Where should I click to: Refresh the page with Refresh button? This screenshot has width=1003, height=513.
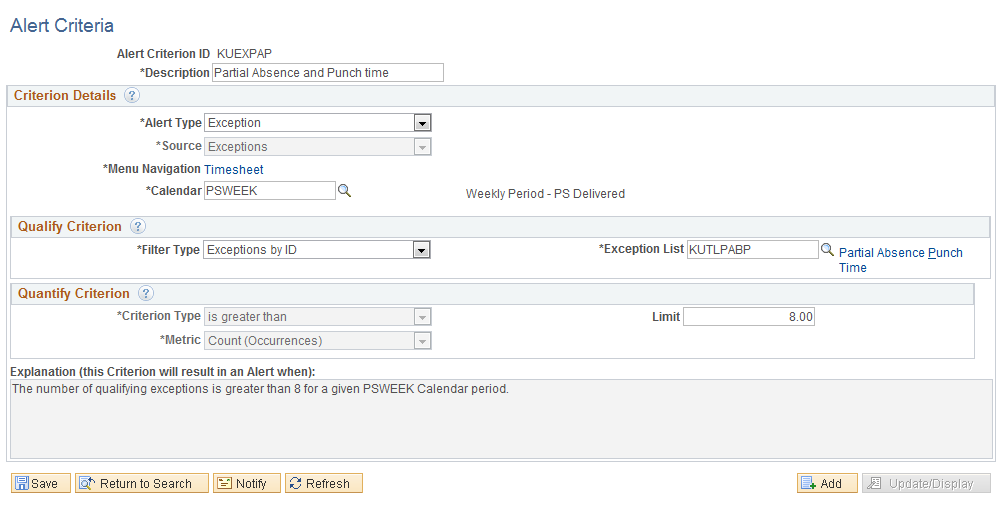pyautogui.click(x=324, y=483)
